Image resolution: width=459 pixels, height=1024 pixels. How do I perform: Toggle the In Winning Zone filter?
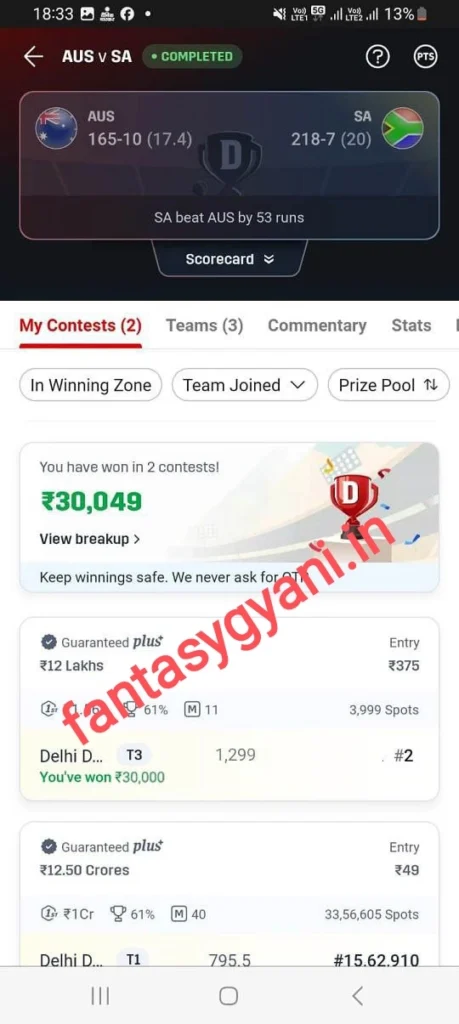click(91, 385)
